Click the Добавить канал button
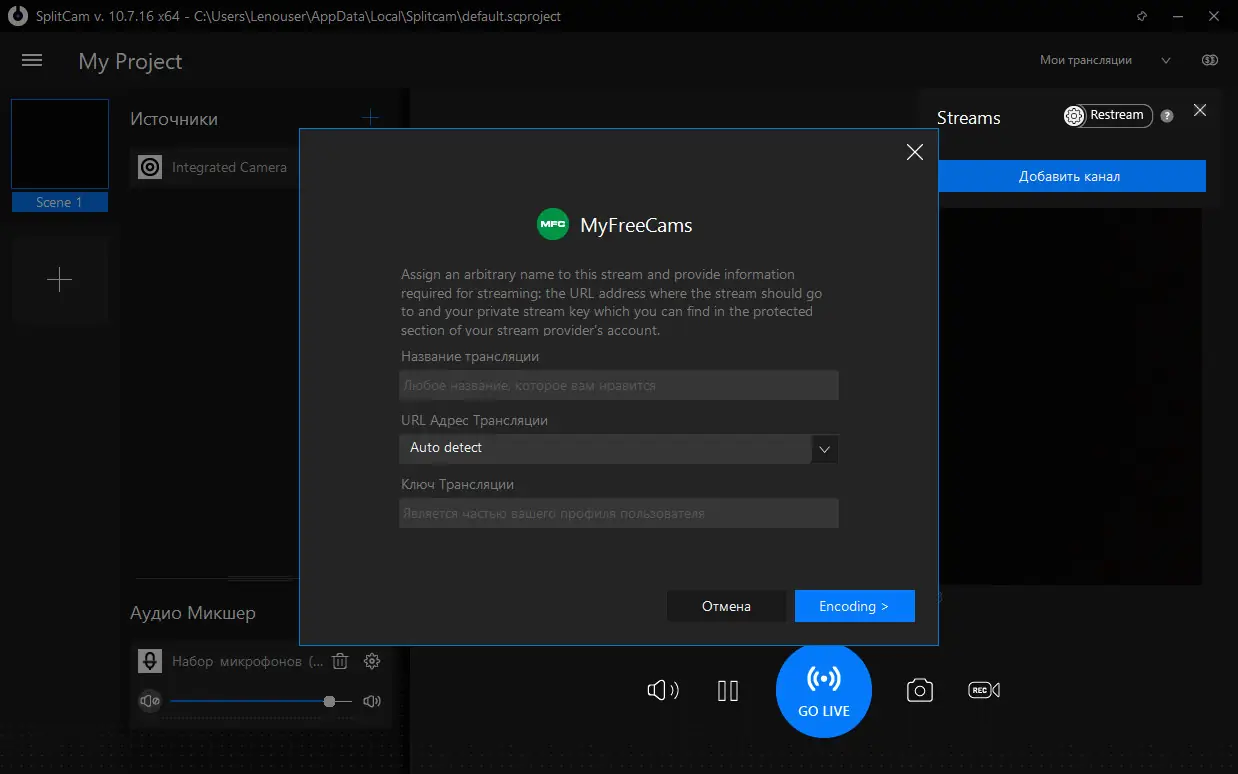Image resolution: width=1238 pixels, height=774 pixels. (x=1069, y=176)
